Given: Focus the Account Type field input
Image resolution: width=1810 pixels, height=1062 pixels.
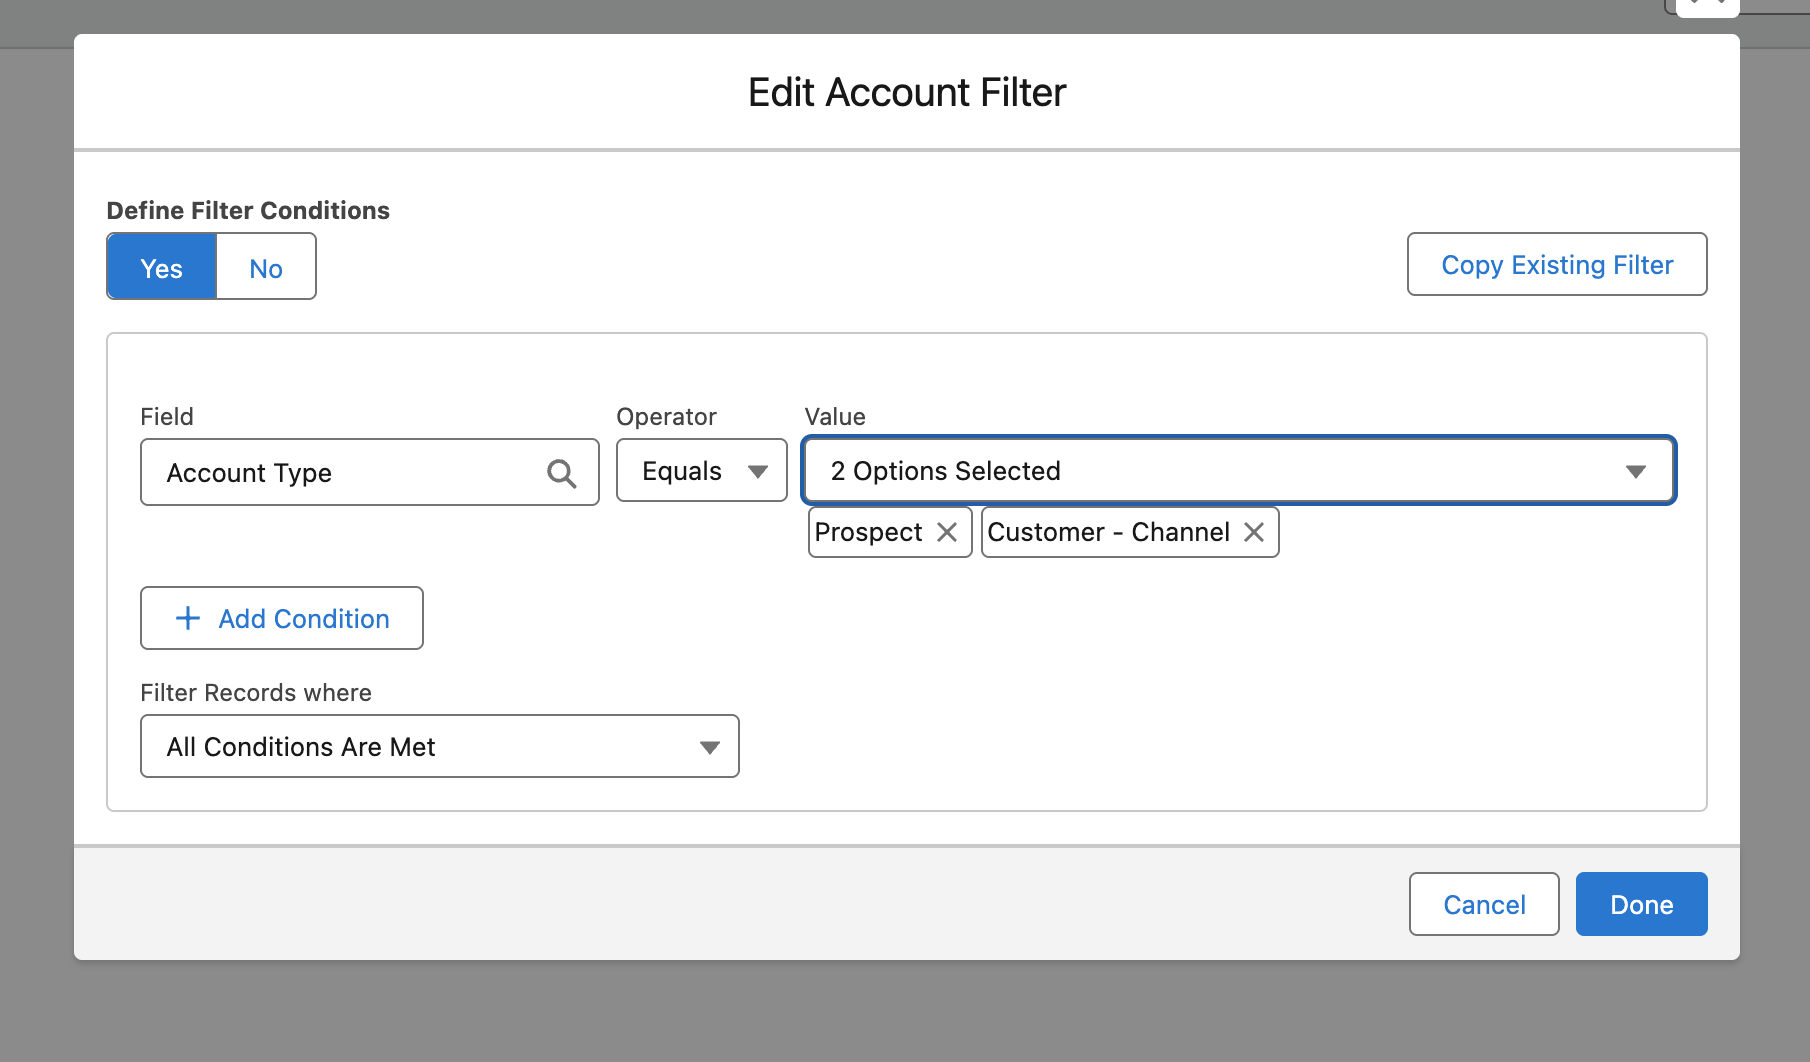Looking at the screenshot, I should coord(340,473).
